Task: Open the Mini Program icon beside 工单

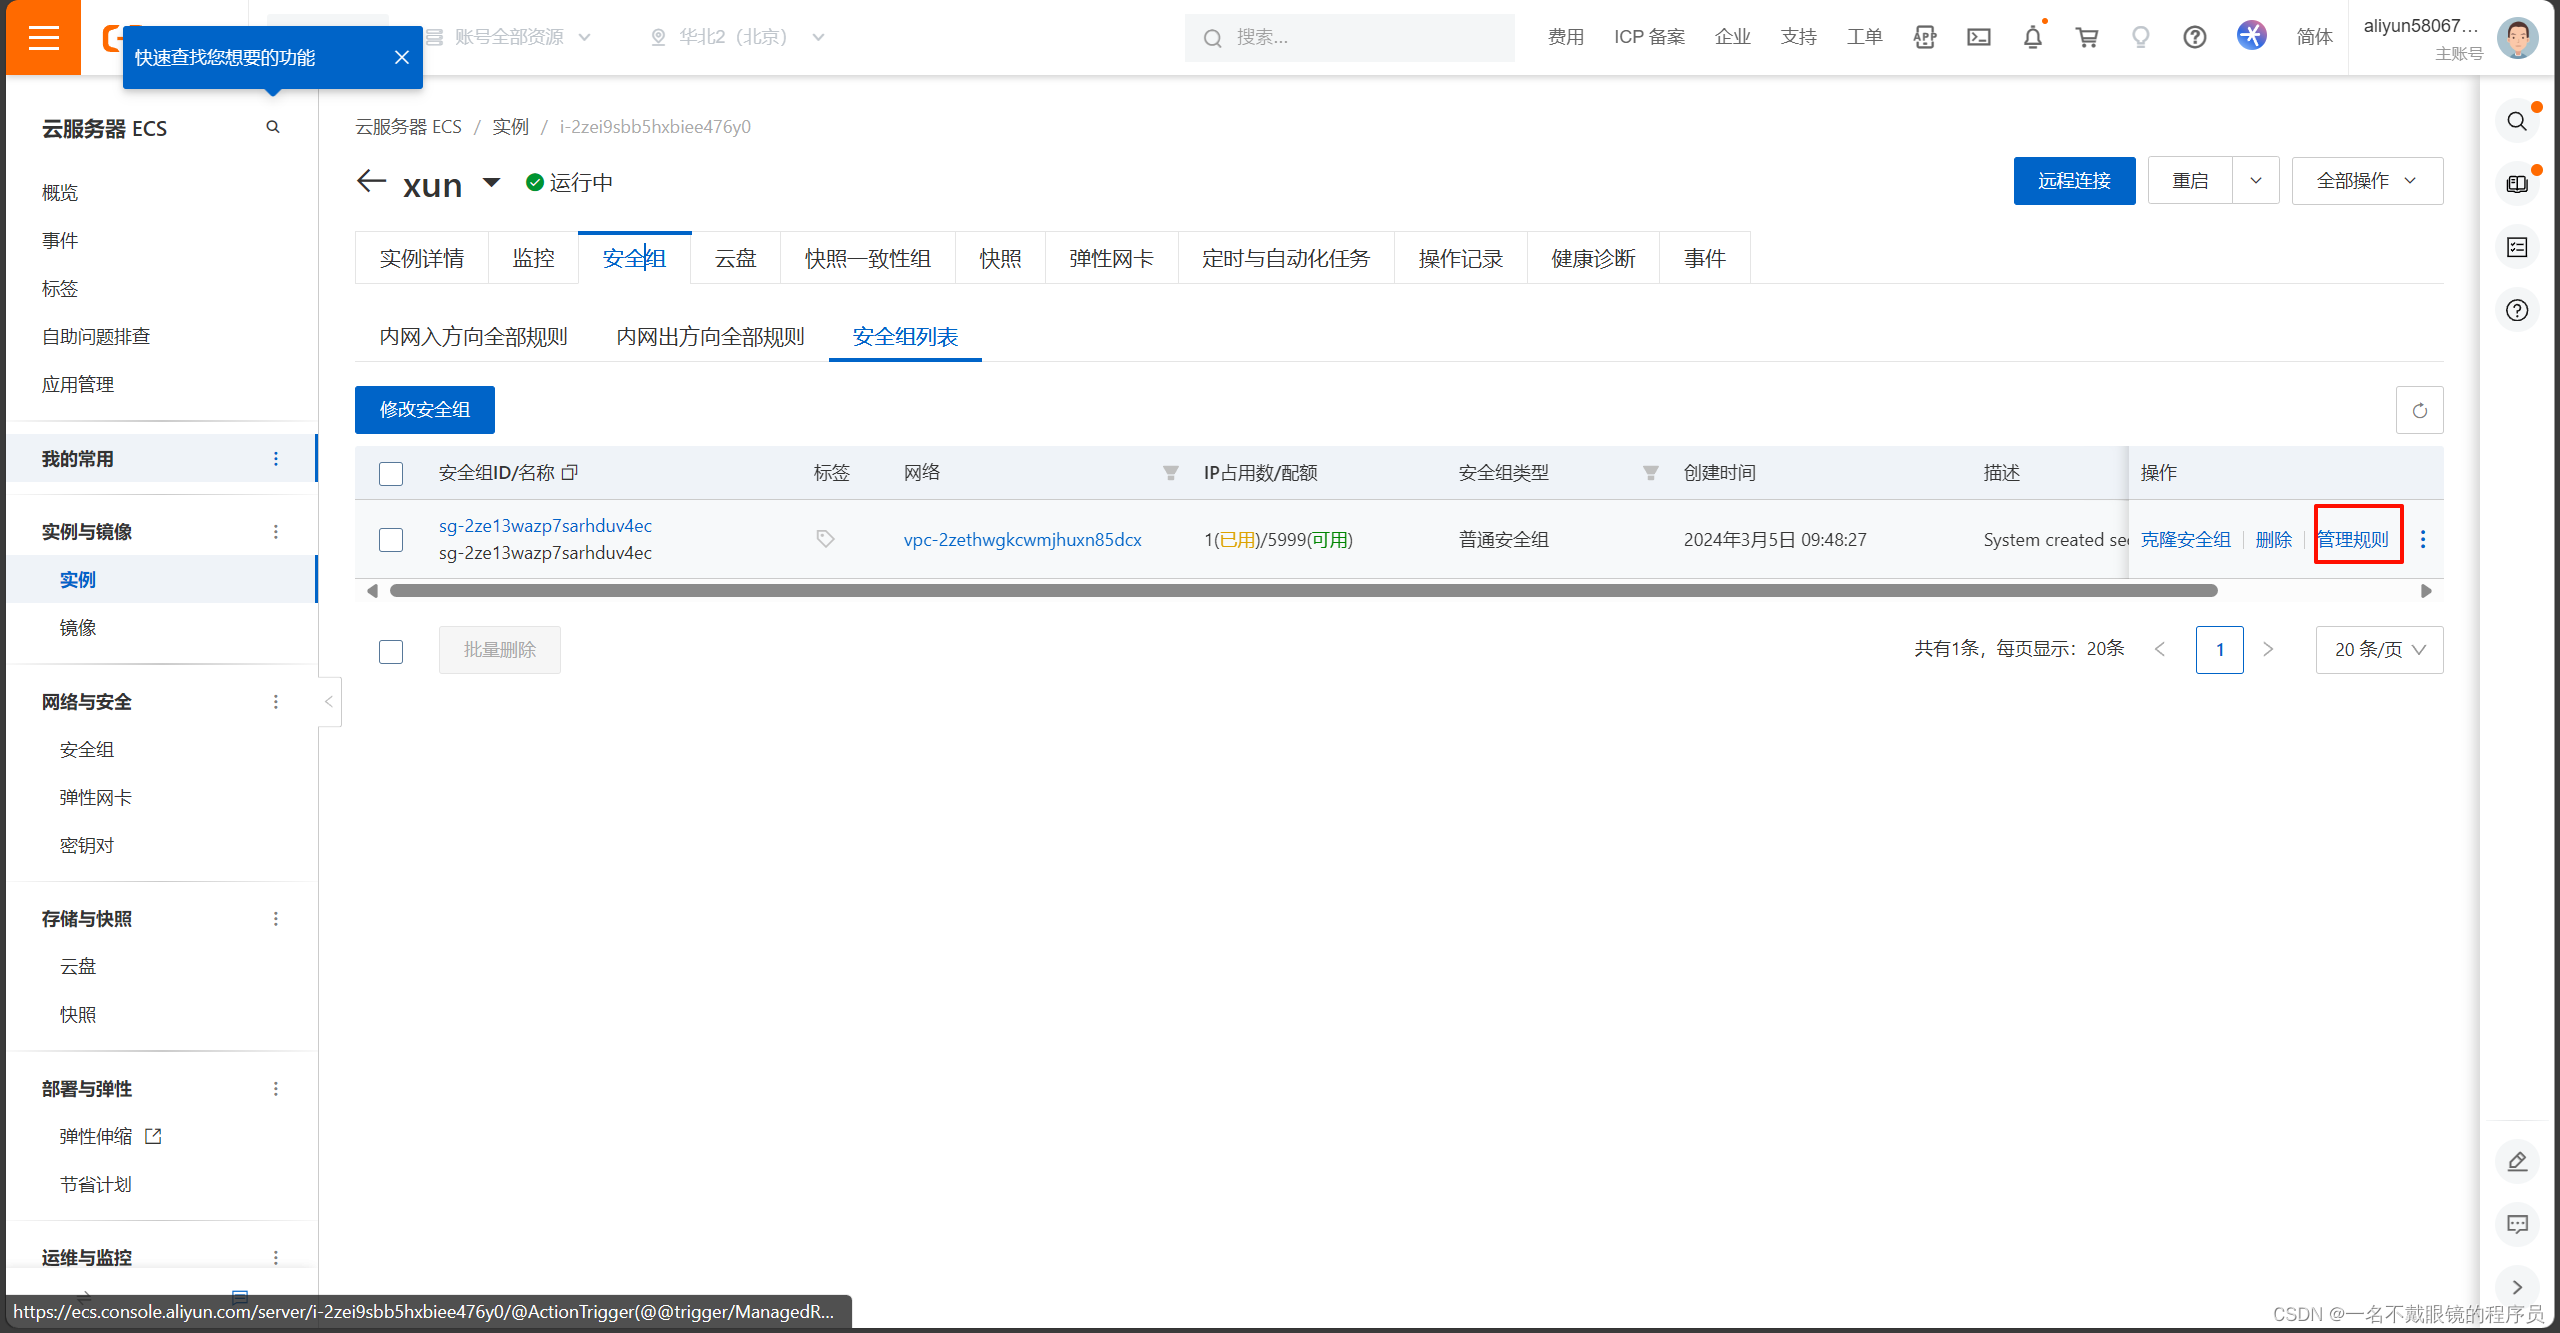Action: coord(1925,37)
